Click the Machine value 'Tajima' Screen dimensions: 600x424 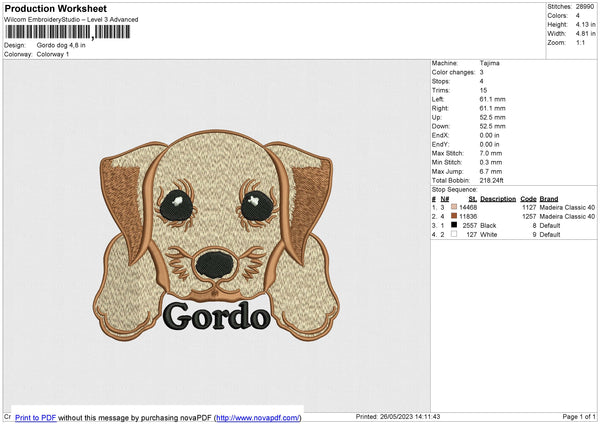tap(489, 63)
